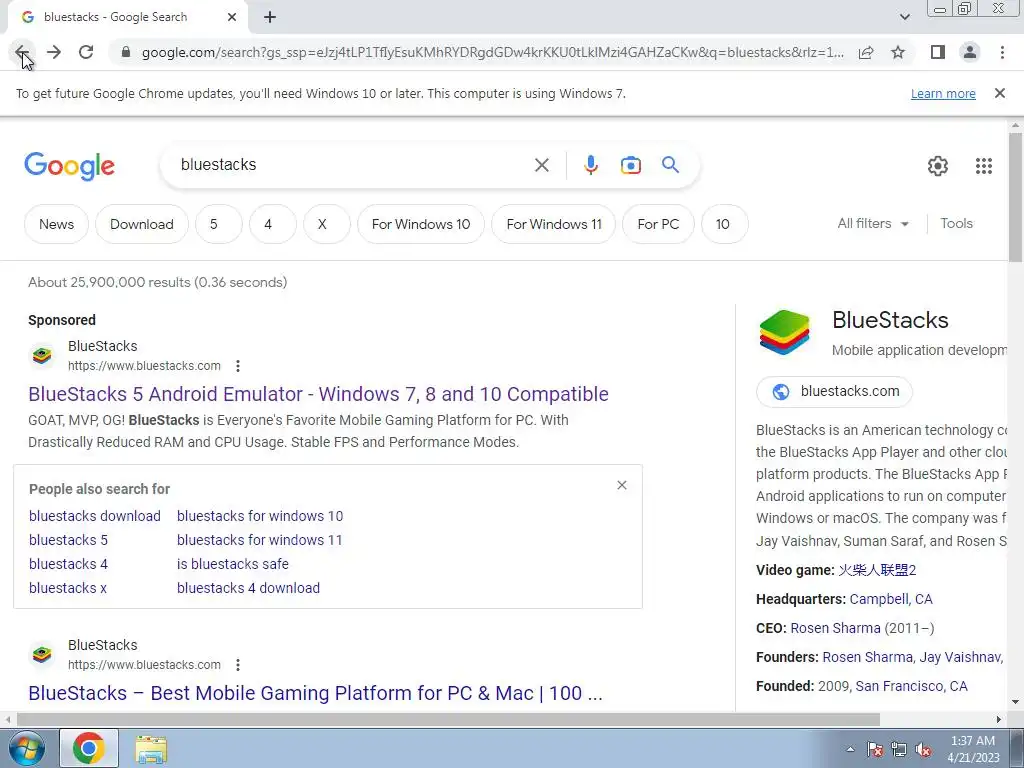Open bluestacks for windows 11 suggestion
1024x768 pixels.
(x=259, y=540)
